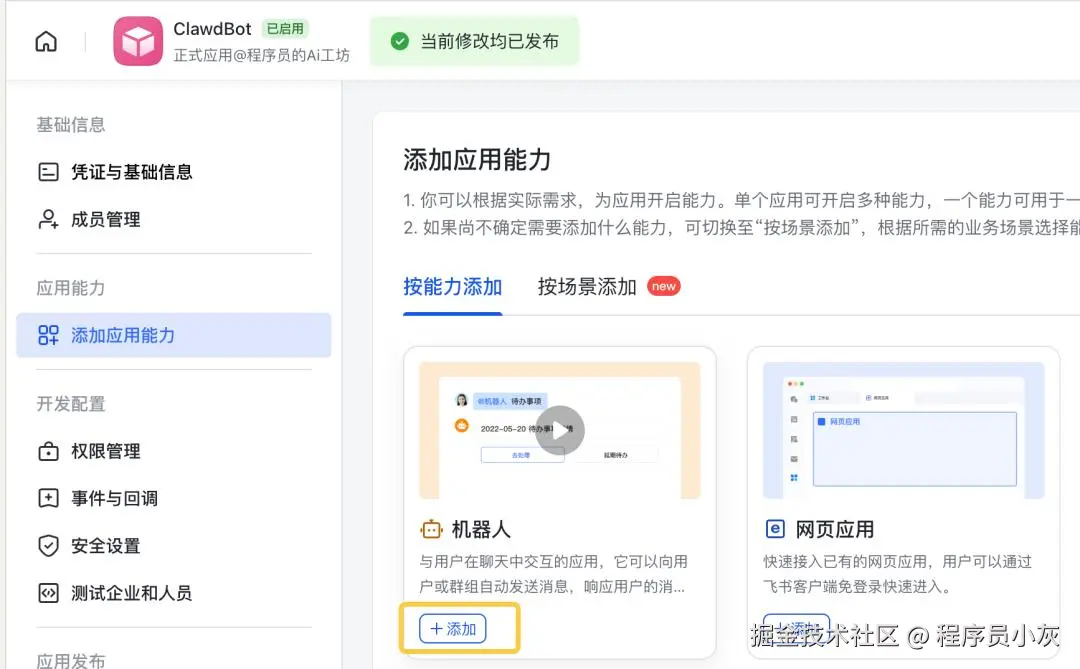This screenshot has width=1080, height=669.
Task: Click the 机器人 preview thumbnail
Action: click(560, 430)
